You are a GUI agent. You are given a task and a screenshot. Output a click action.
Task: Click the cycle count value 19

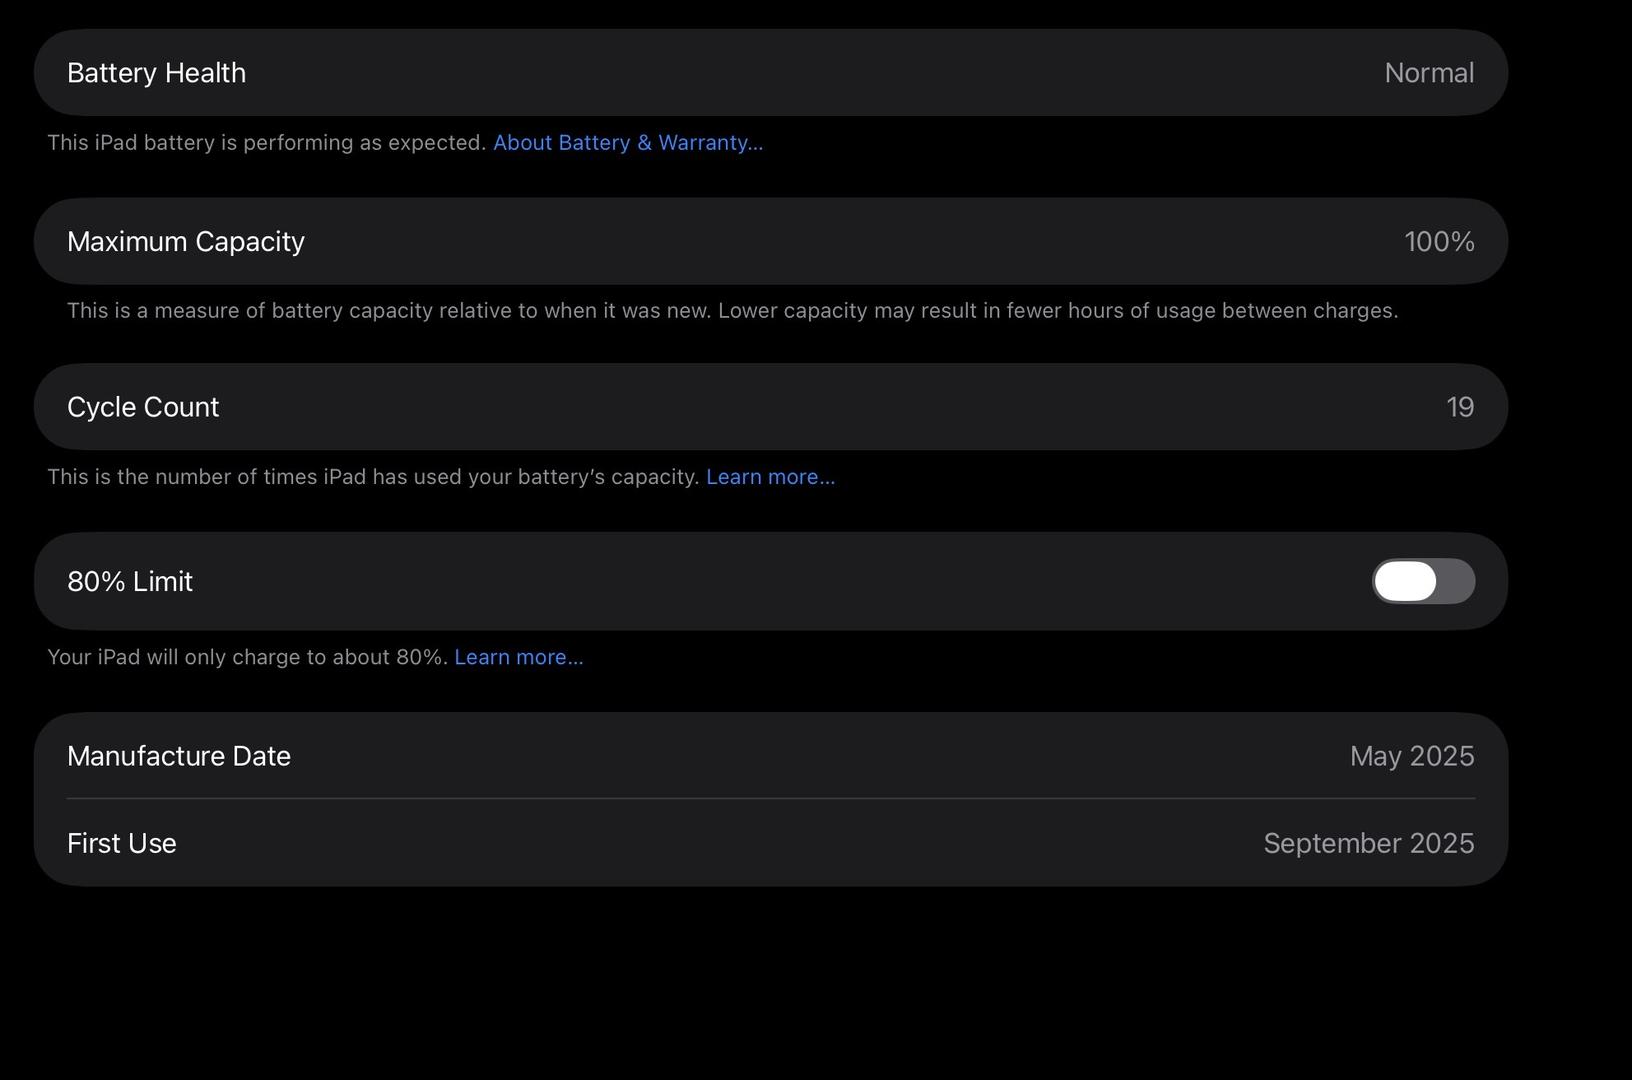tap(1459, 407)
